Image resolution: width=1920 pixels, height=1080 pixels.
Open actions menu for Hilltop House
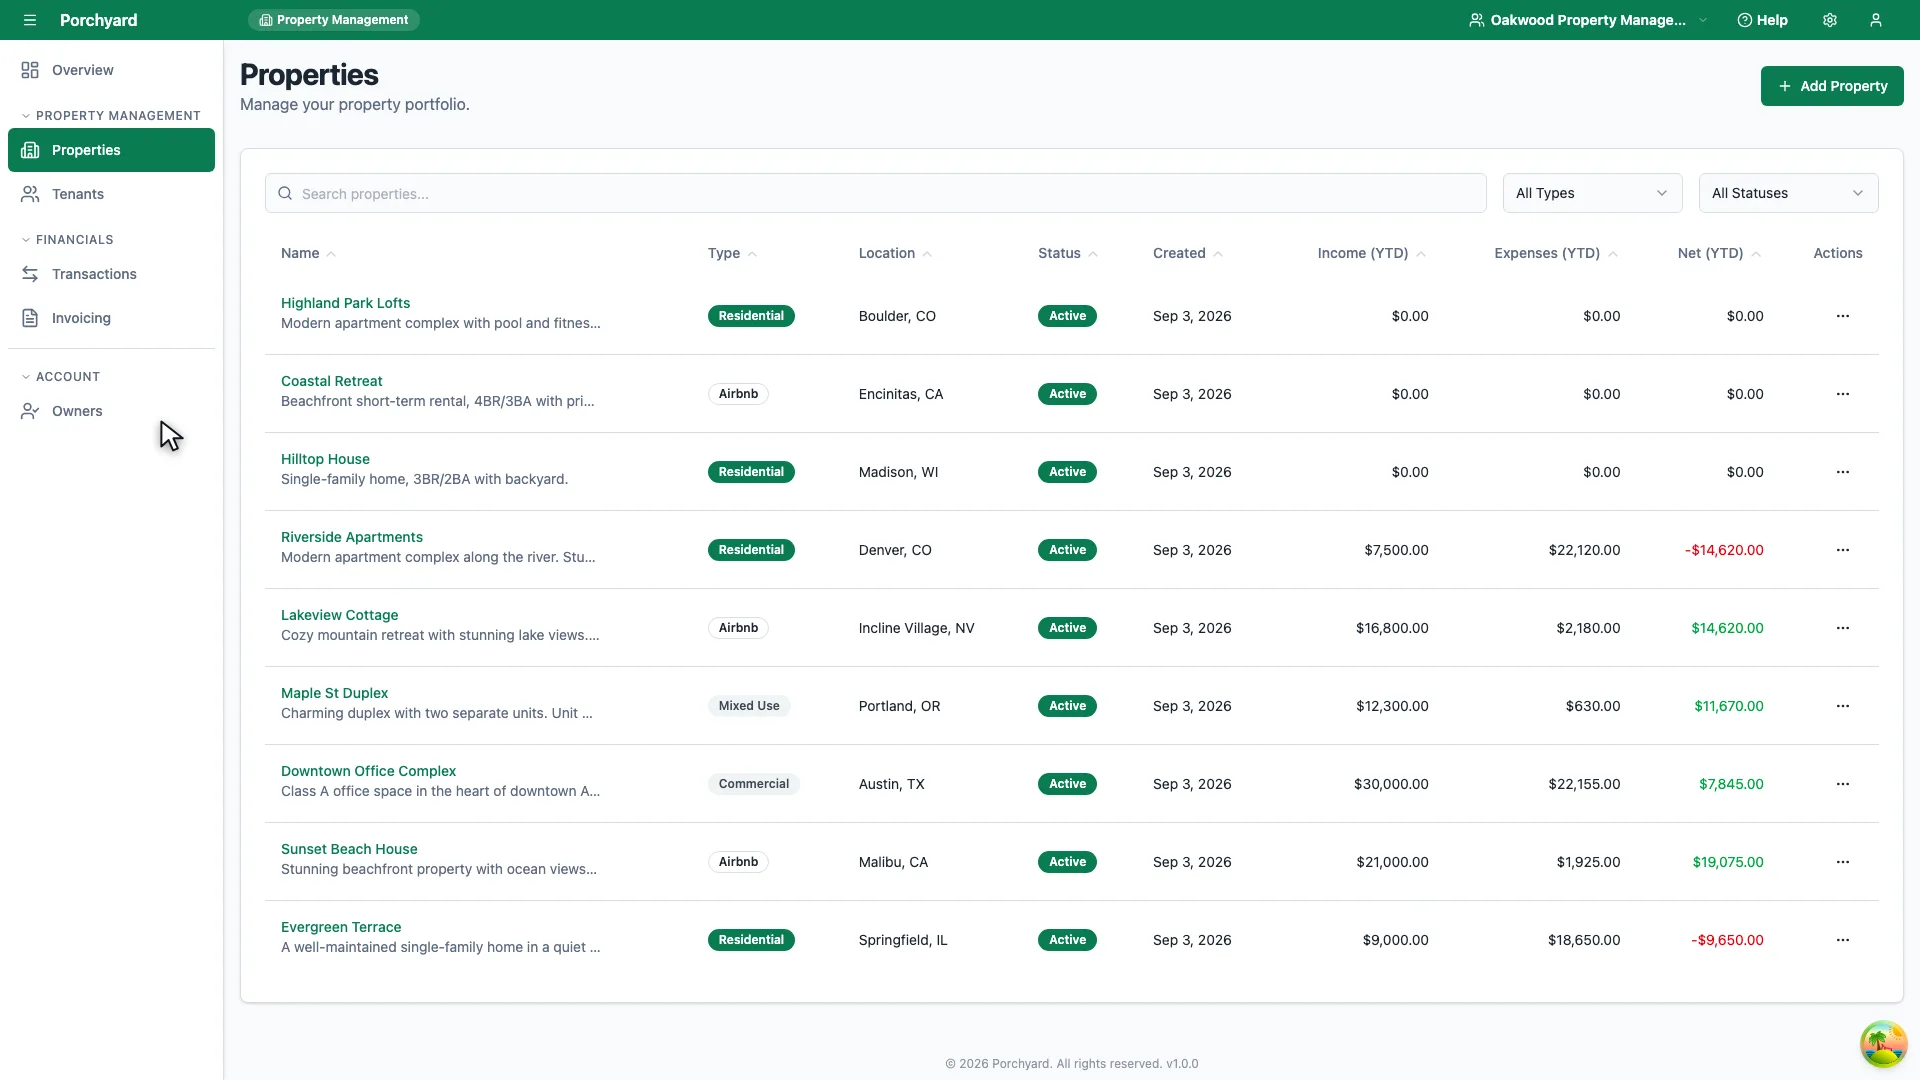[x=1843, y=472]
